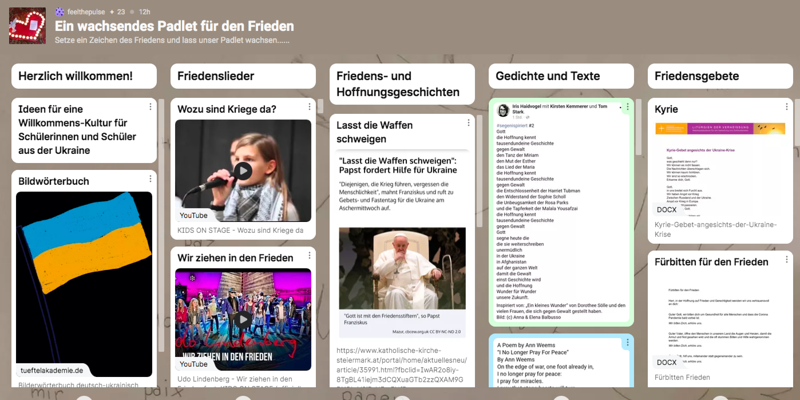800x400 pixels.
Task: Play the 'Wozu sind Kriege da?' video
Action: pyautogui.click(x=243, y=171)
